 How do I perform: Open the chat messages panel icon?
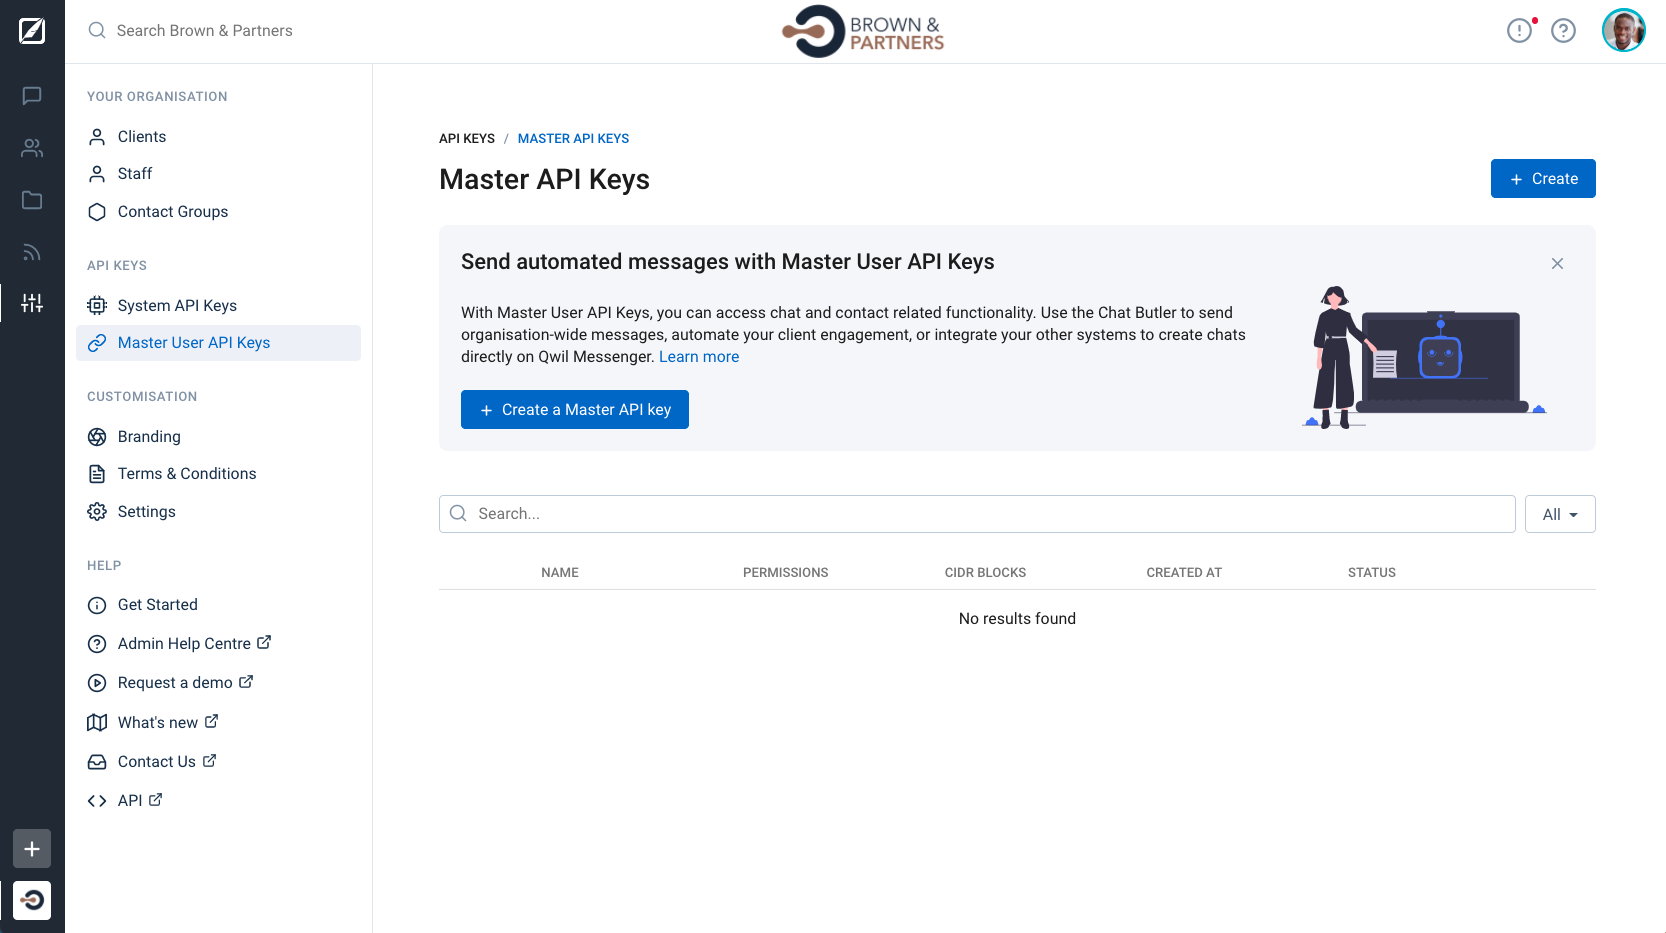[x=31, y=96]
